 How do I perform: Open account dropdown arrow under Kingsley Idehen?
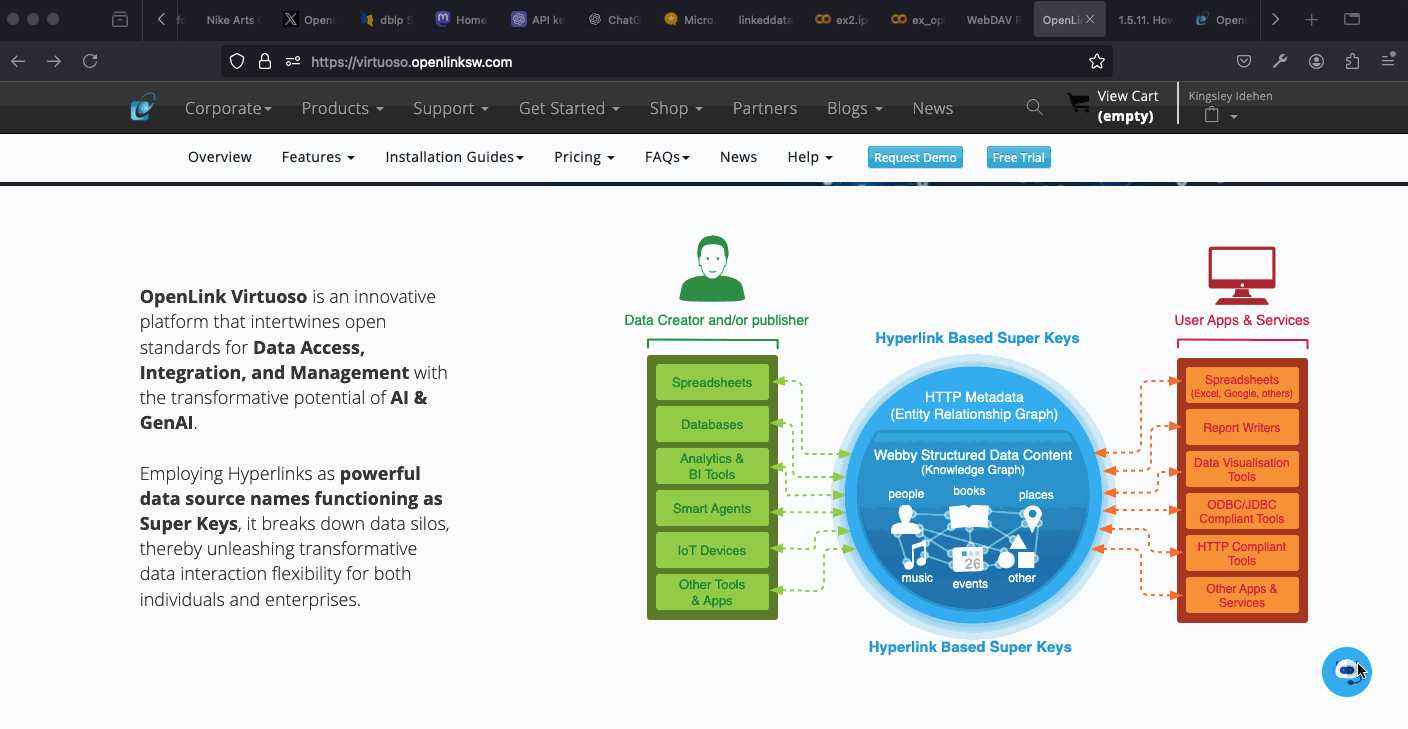coord(1234,117)
